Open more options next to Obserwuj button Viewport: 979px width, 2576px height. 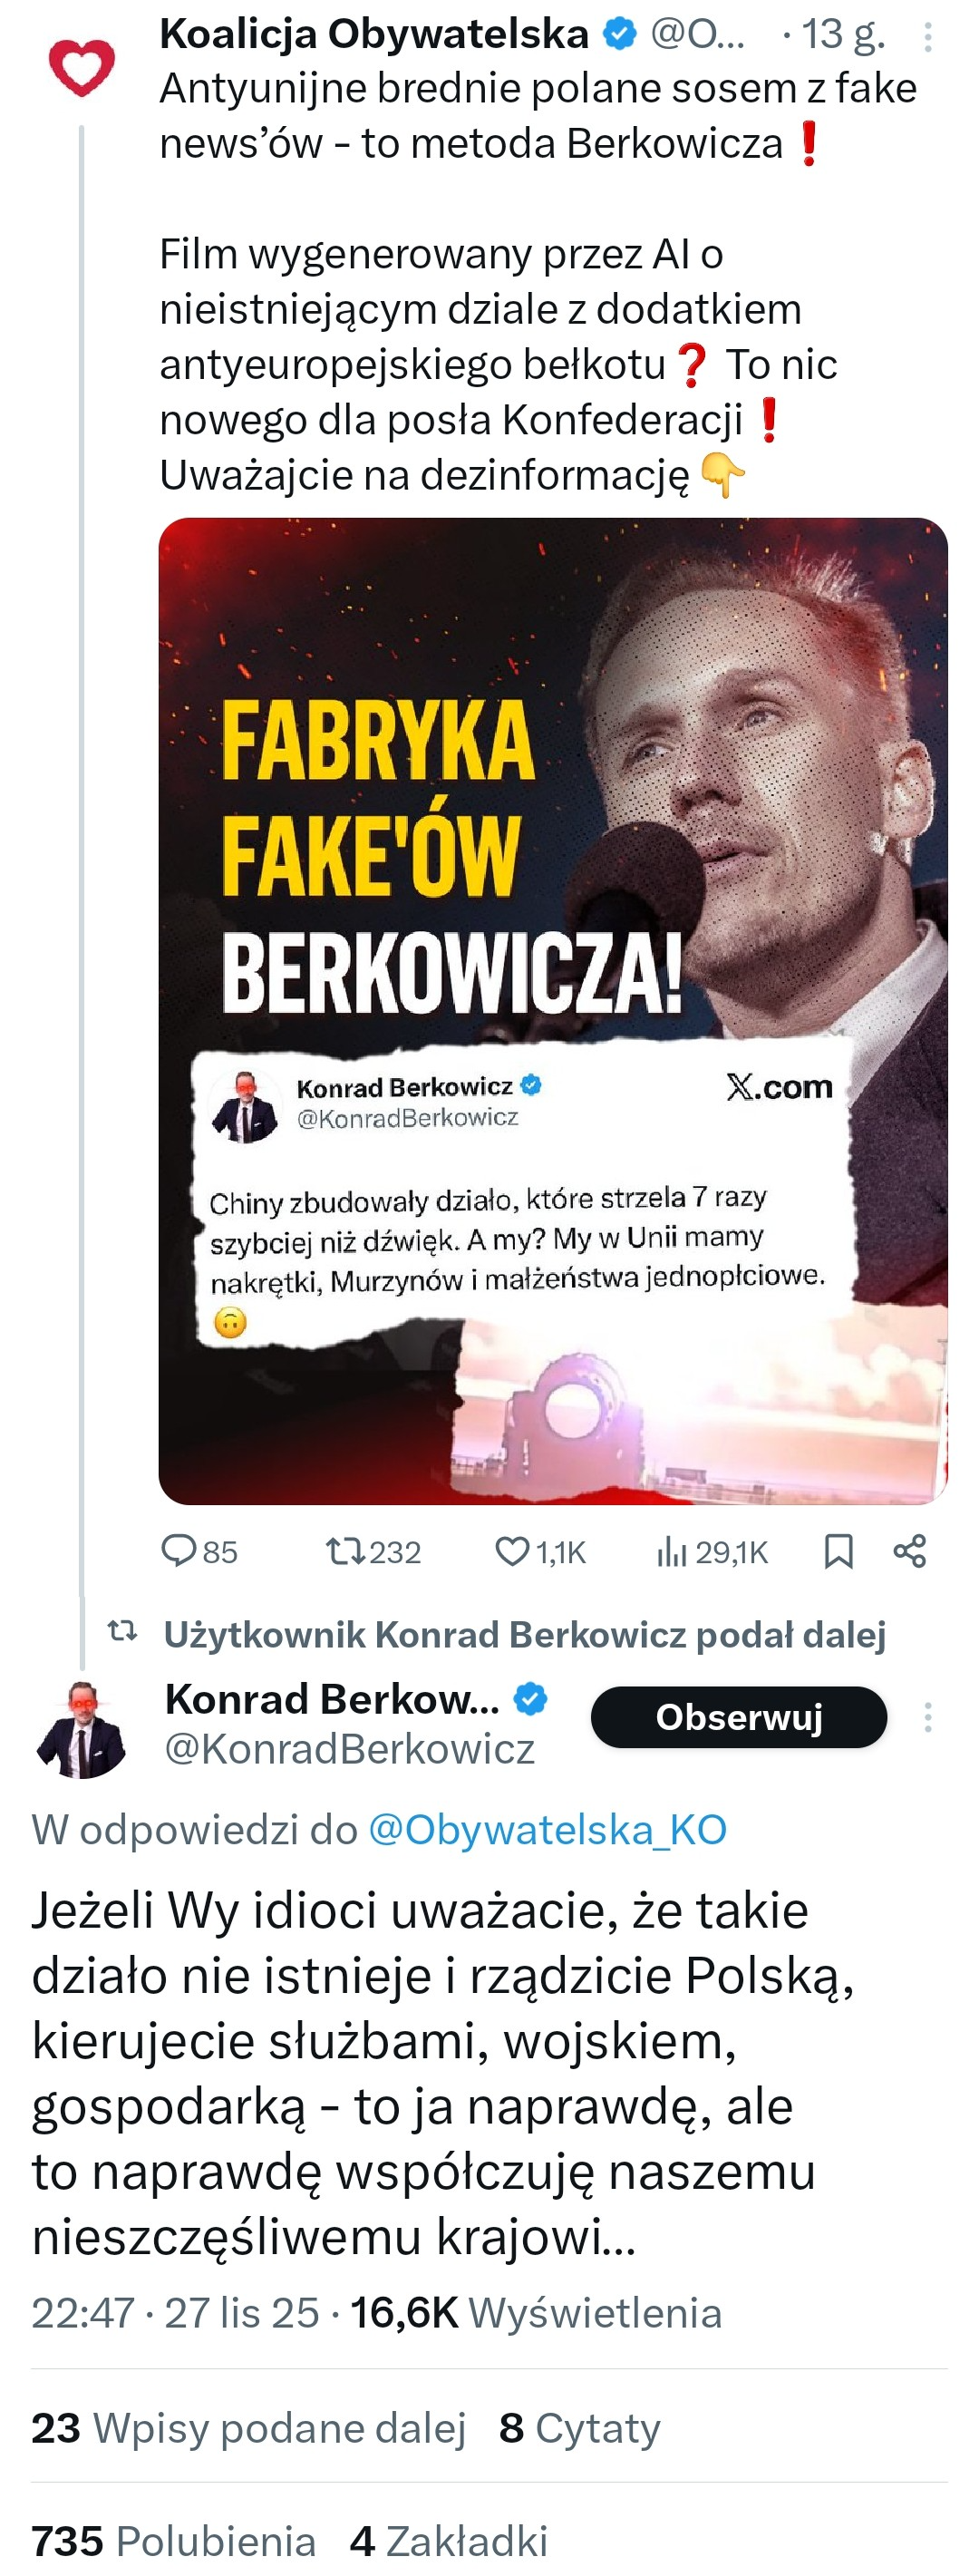pyautogui.click(x=928, y=1717)
